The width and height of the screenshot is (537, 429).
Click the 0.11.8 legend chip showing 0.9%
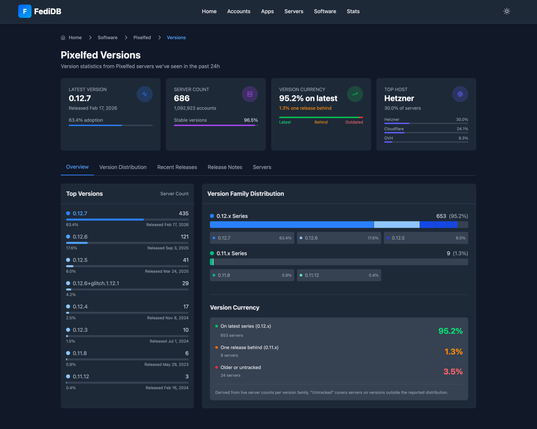252,275
